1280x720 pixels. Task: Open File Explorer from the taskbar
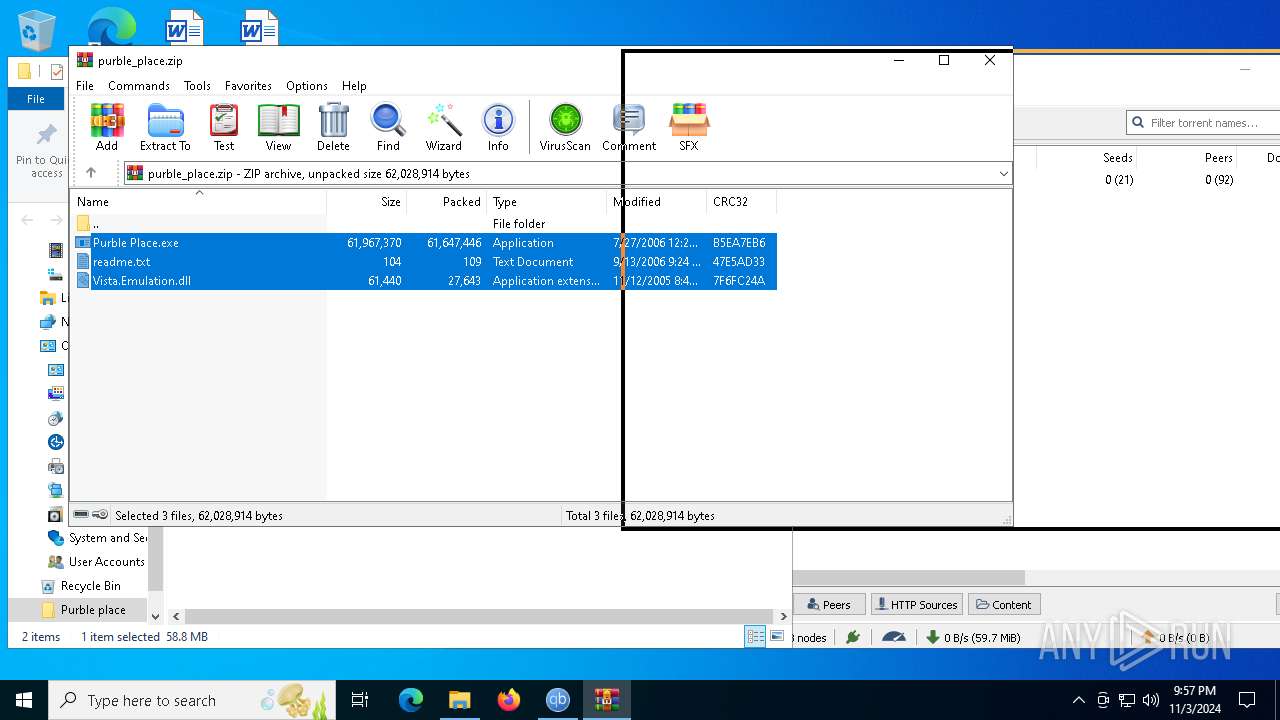click(x=459, y=700)
